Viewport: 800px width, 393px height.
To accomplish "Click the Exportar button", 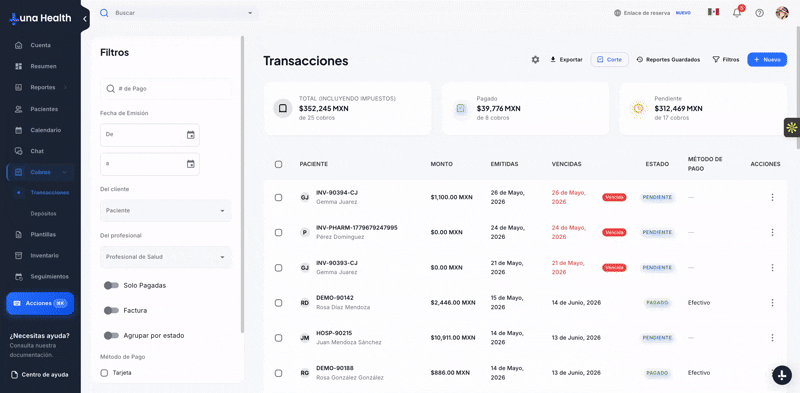I will [x=566, y=60].
